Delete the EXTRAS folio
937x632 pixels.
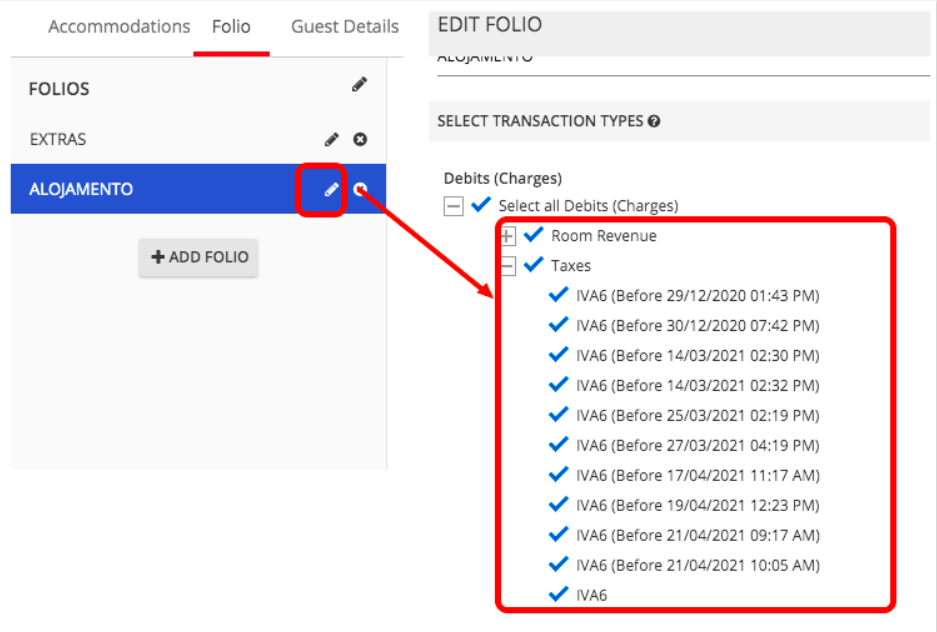[x=361, y=139]
